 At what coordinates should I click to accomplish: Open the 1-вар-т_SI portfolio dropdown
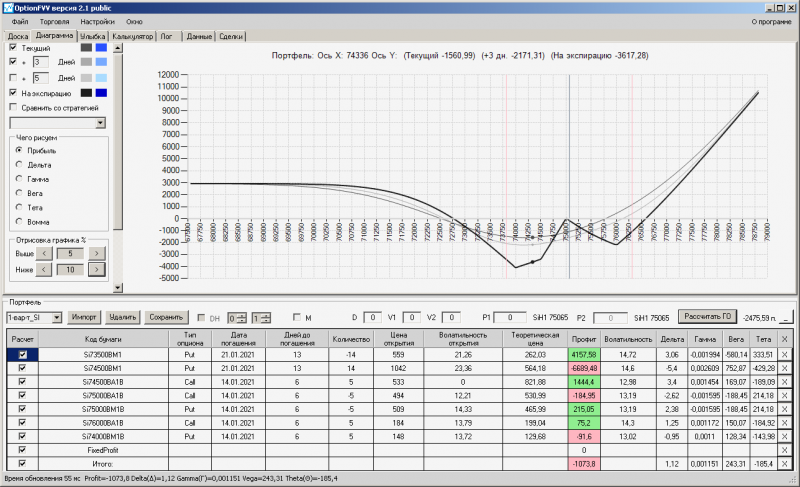click(x=57, y=318)
